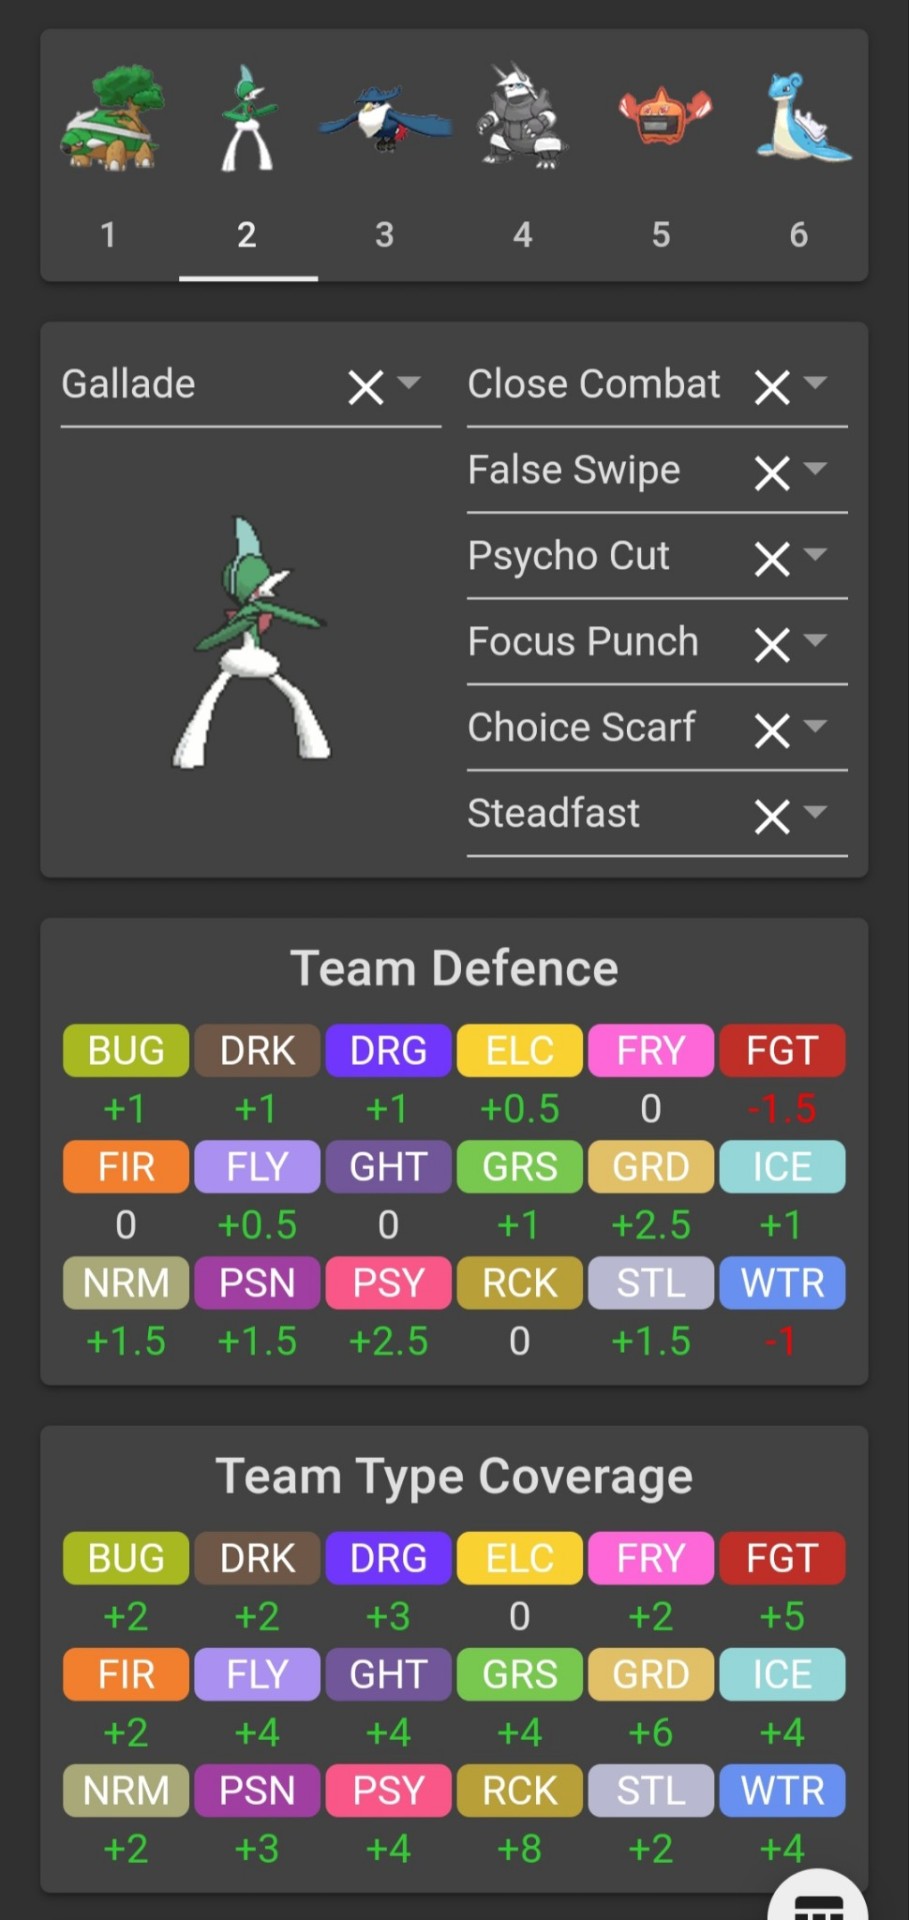Expand the False Swipe dropdown arrow

(x=815, y=468)
